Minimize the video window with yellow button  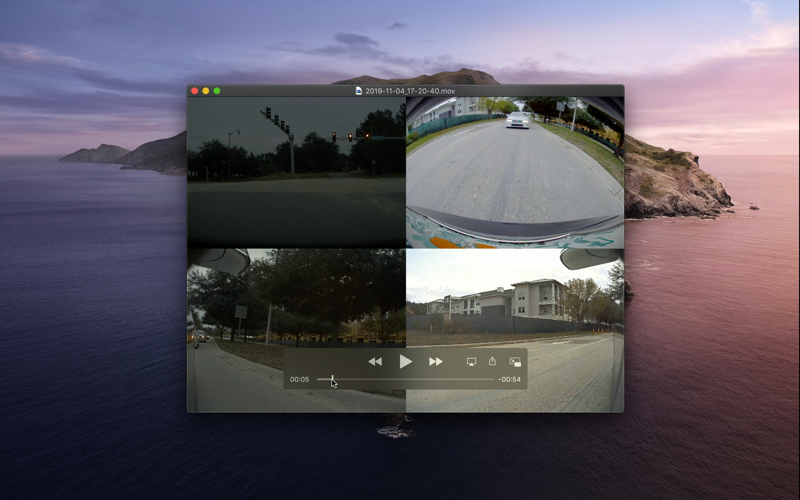tap(206, 91)
